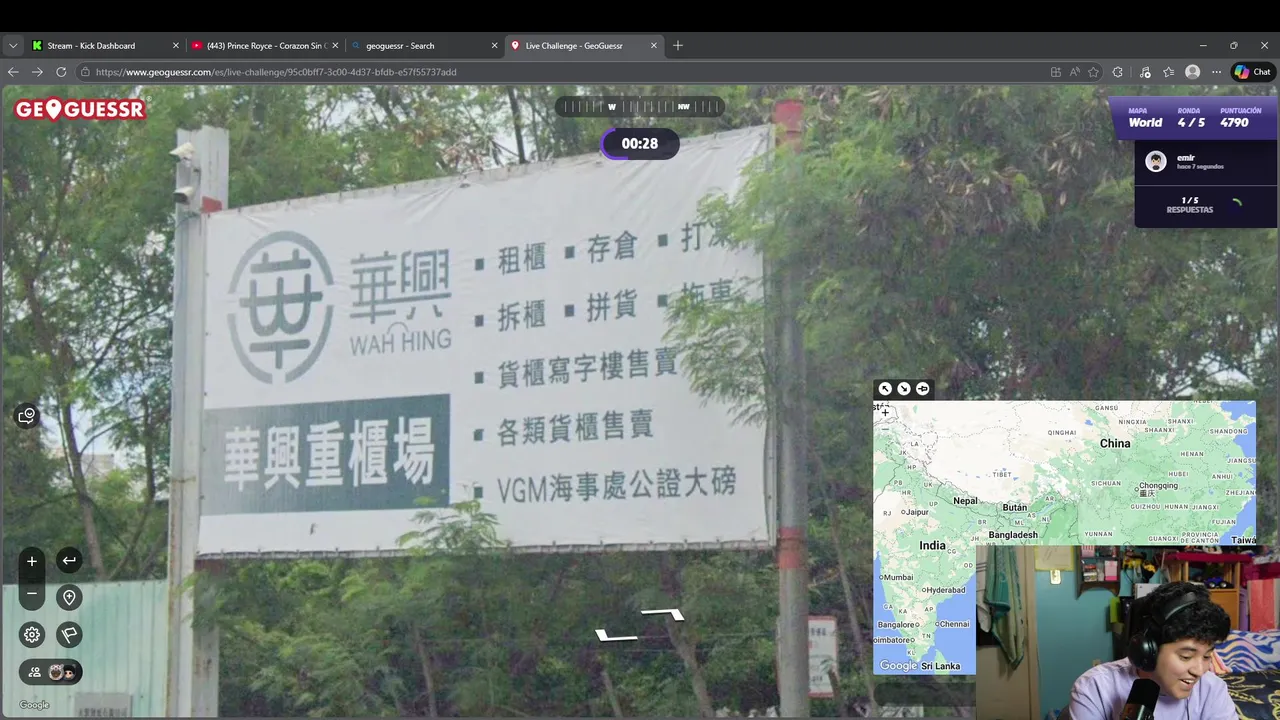Pin the guess map size
The image size is (1280, 720).
coord(923,389)
